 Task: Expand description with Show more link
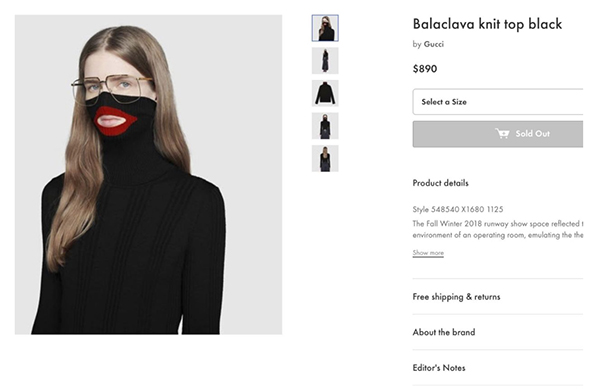(428, 253)
